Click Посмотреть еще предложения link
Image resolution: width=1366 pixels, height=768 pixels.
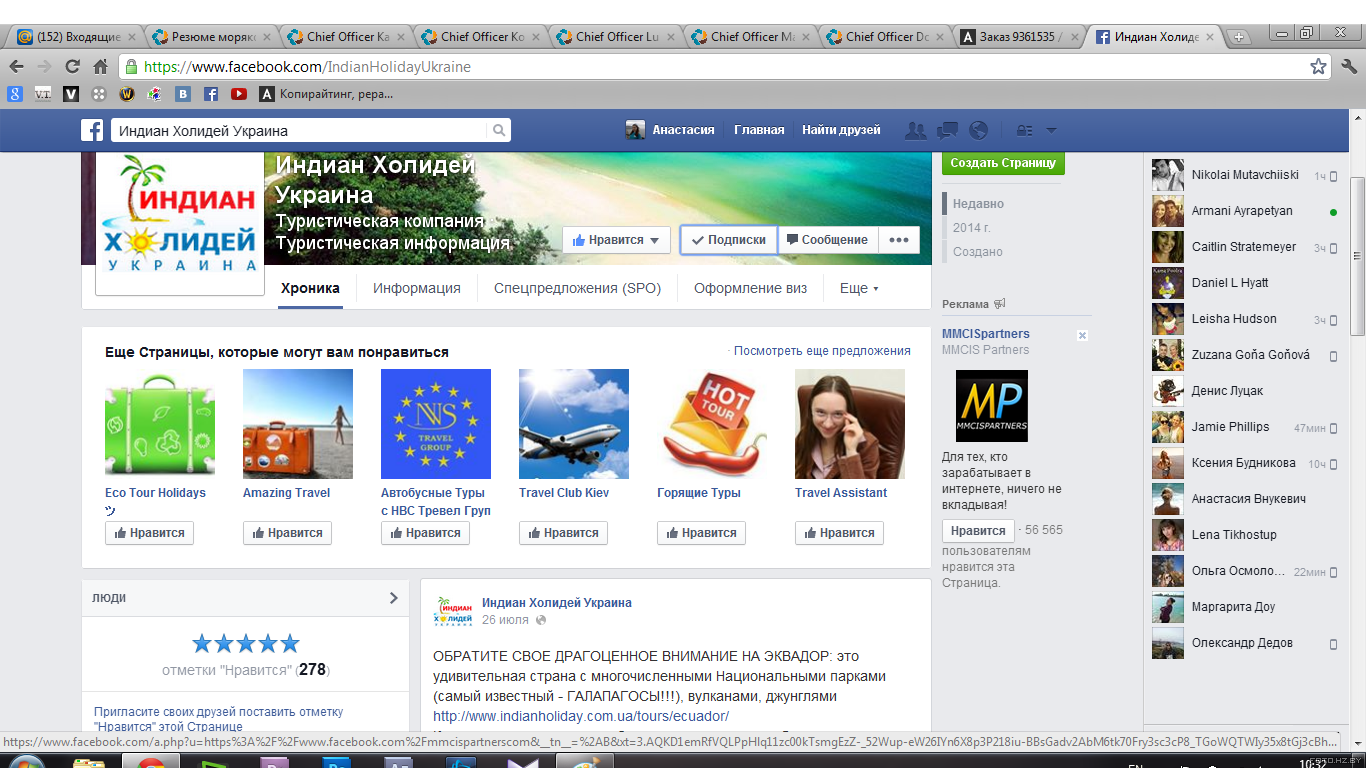822,351
